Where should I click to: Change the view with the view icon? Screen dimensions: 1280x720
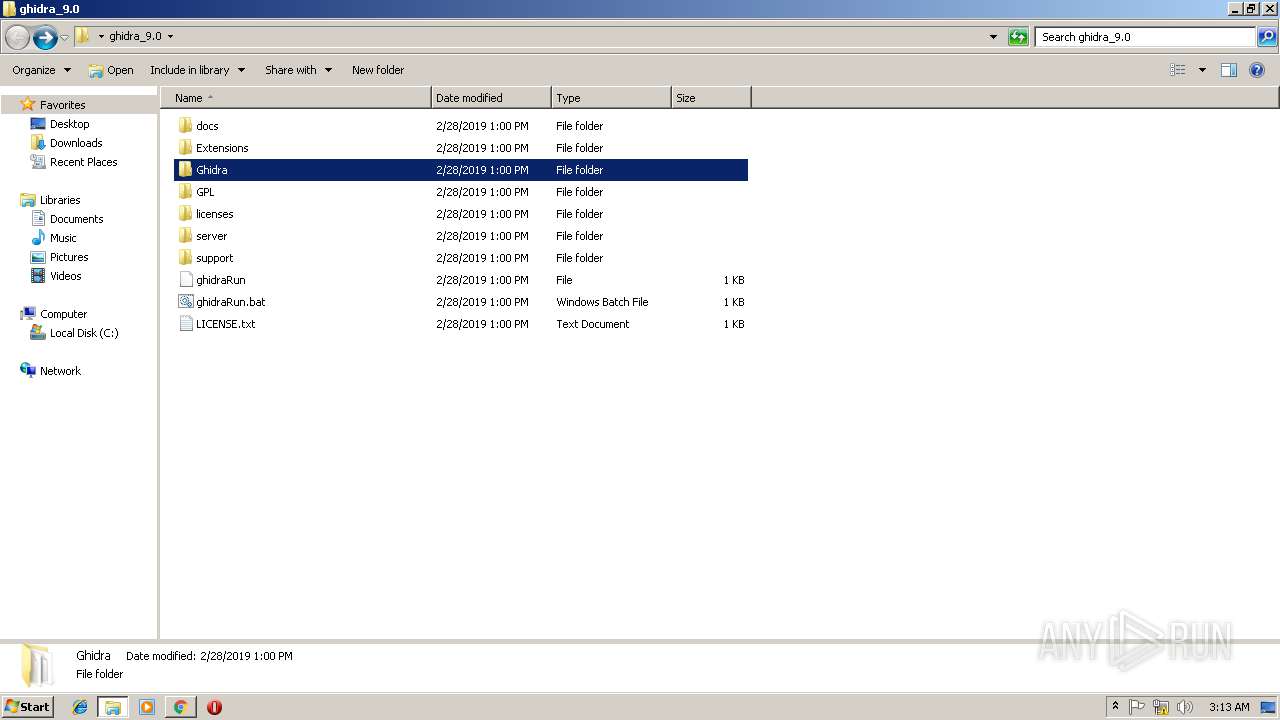(1178, 70)
